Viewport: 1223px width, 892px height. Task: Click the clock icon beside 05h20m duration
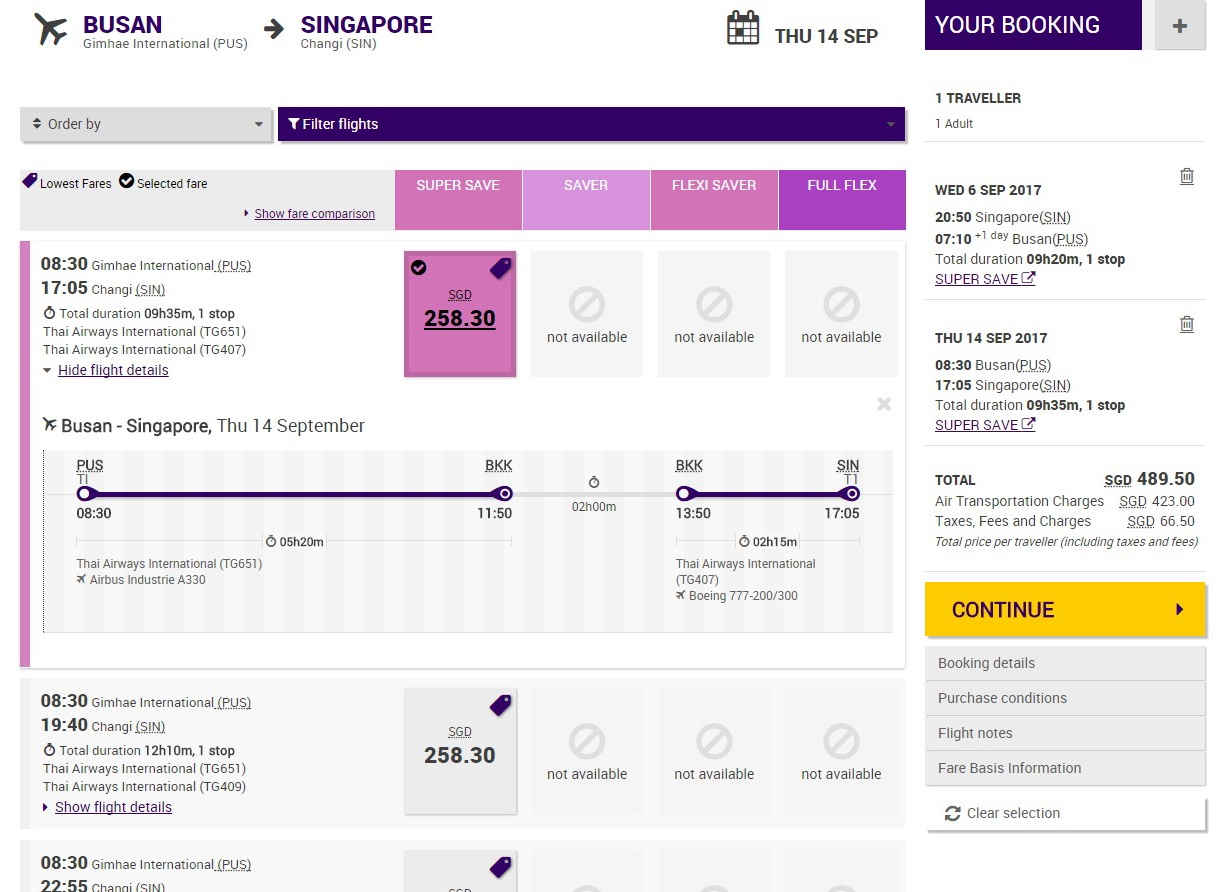click(x=270, y=542)
